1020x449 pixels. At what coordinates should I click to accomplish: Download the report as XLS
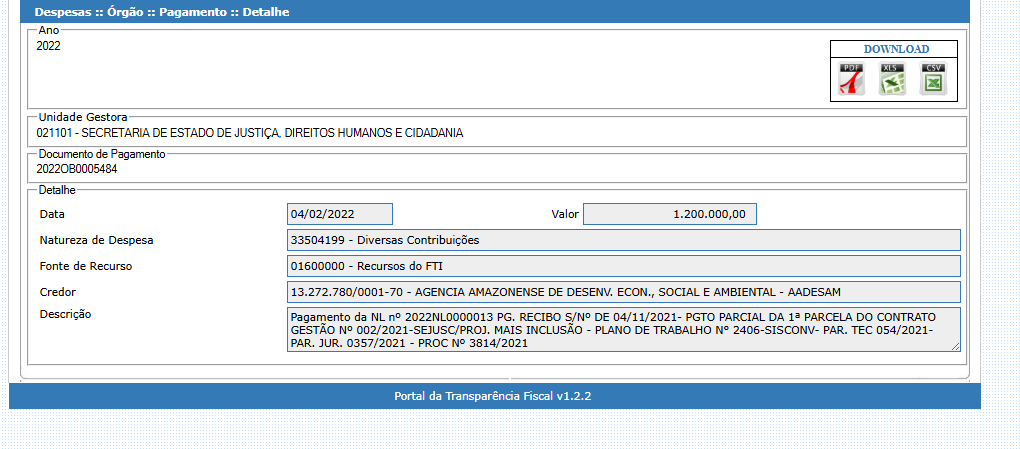coord(892,79)
